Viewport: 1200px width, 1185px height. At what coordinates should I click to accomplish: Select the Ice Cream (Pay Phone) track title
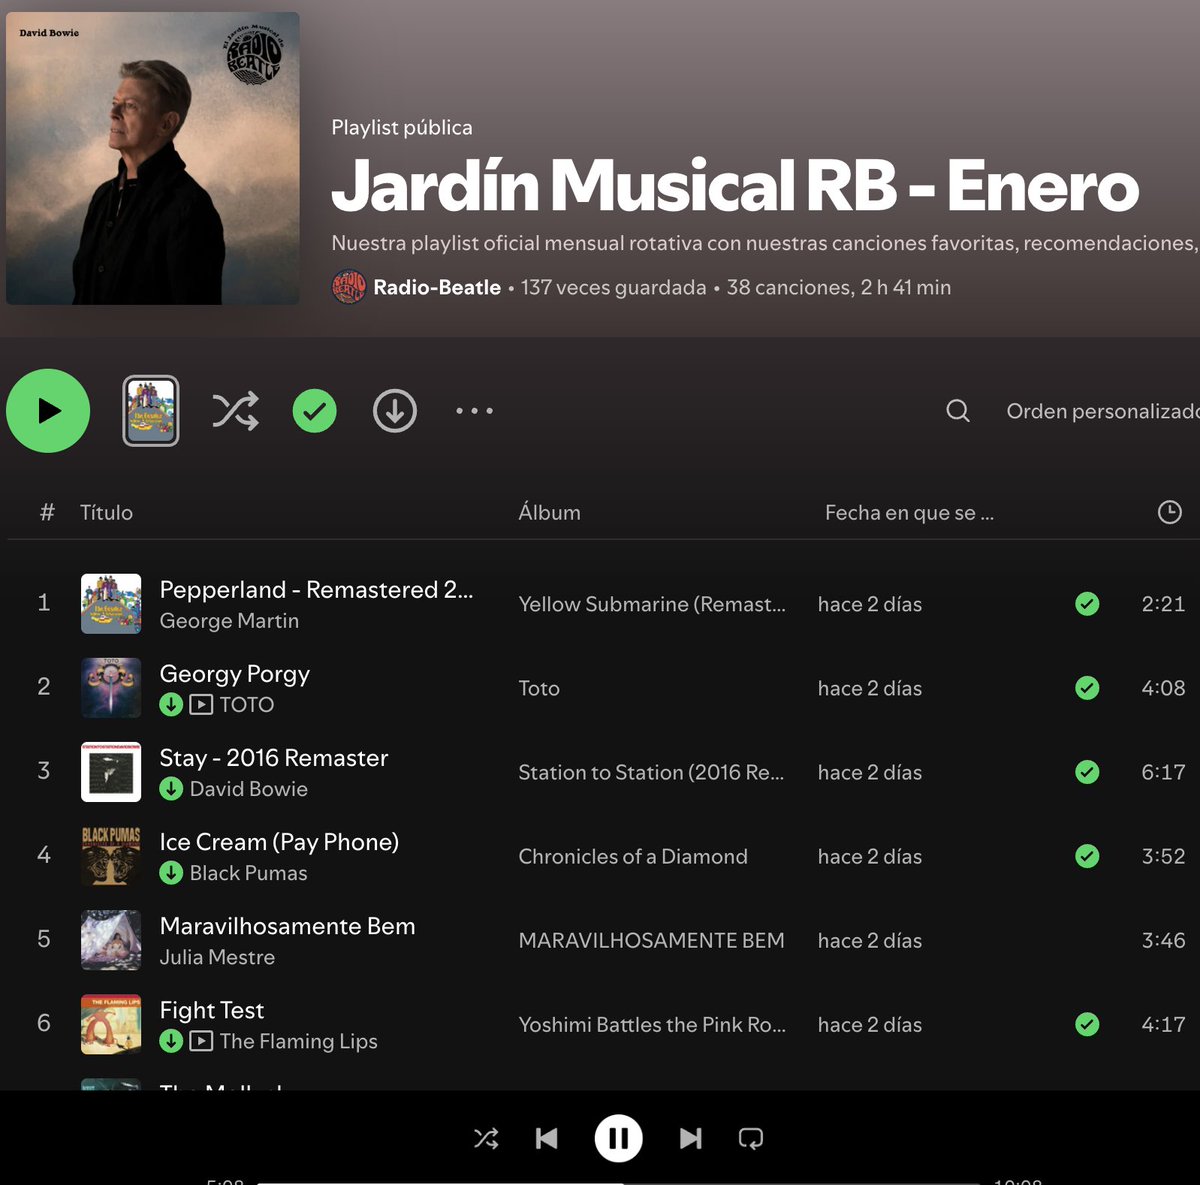(279, 842)
